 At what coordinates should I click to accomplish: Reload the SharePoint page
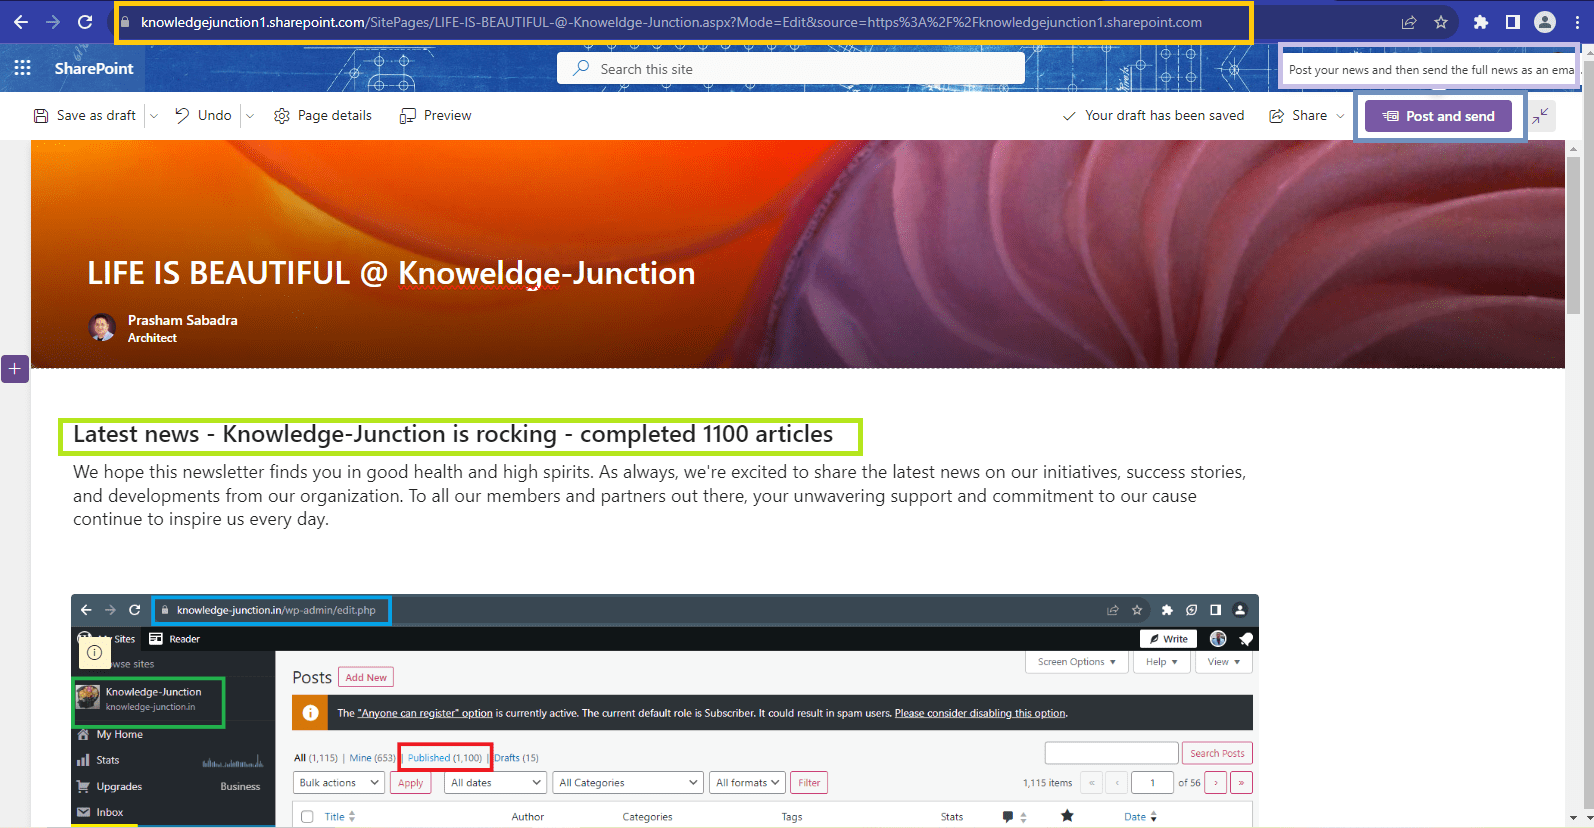(85, 22)
